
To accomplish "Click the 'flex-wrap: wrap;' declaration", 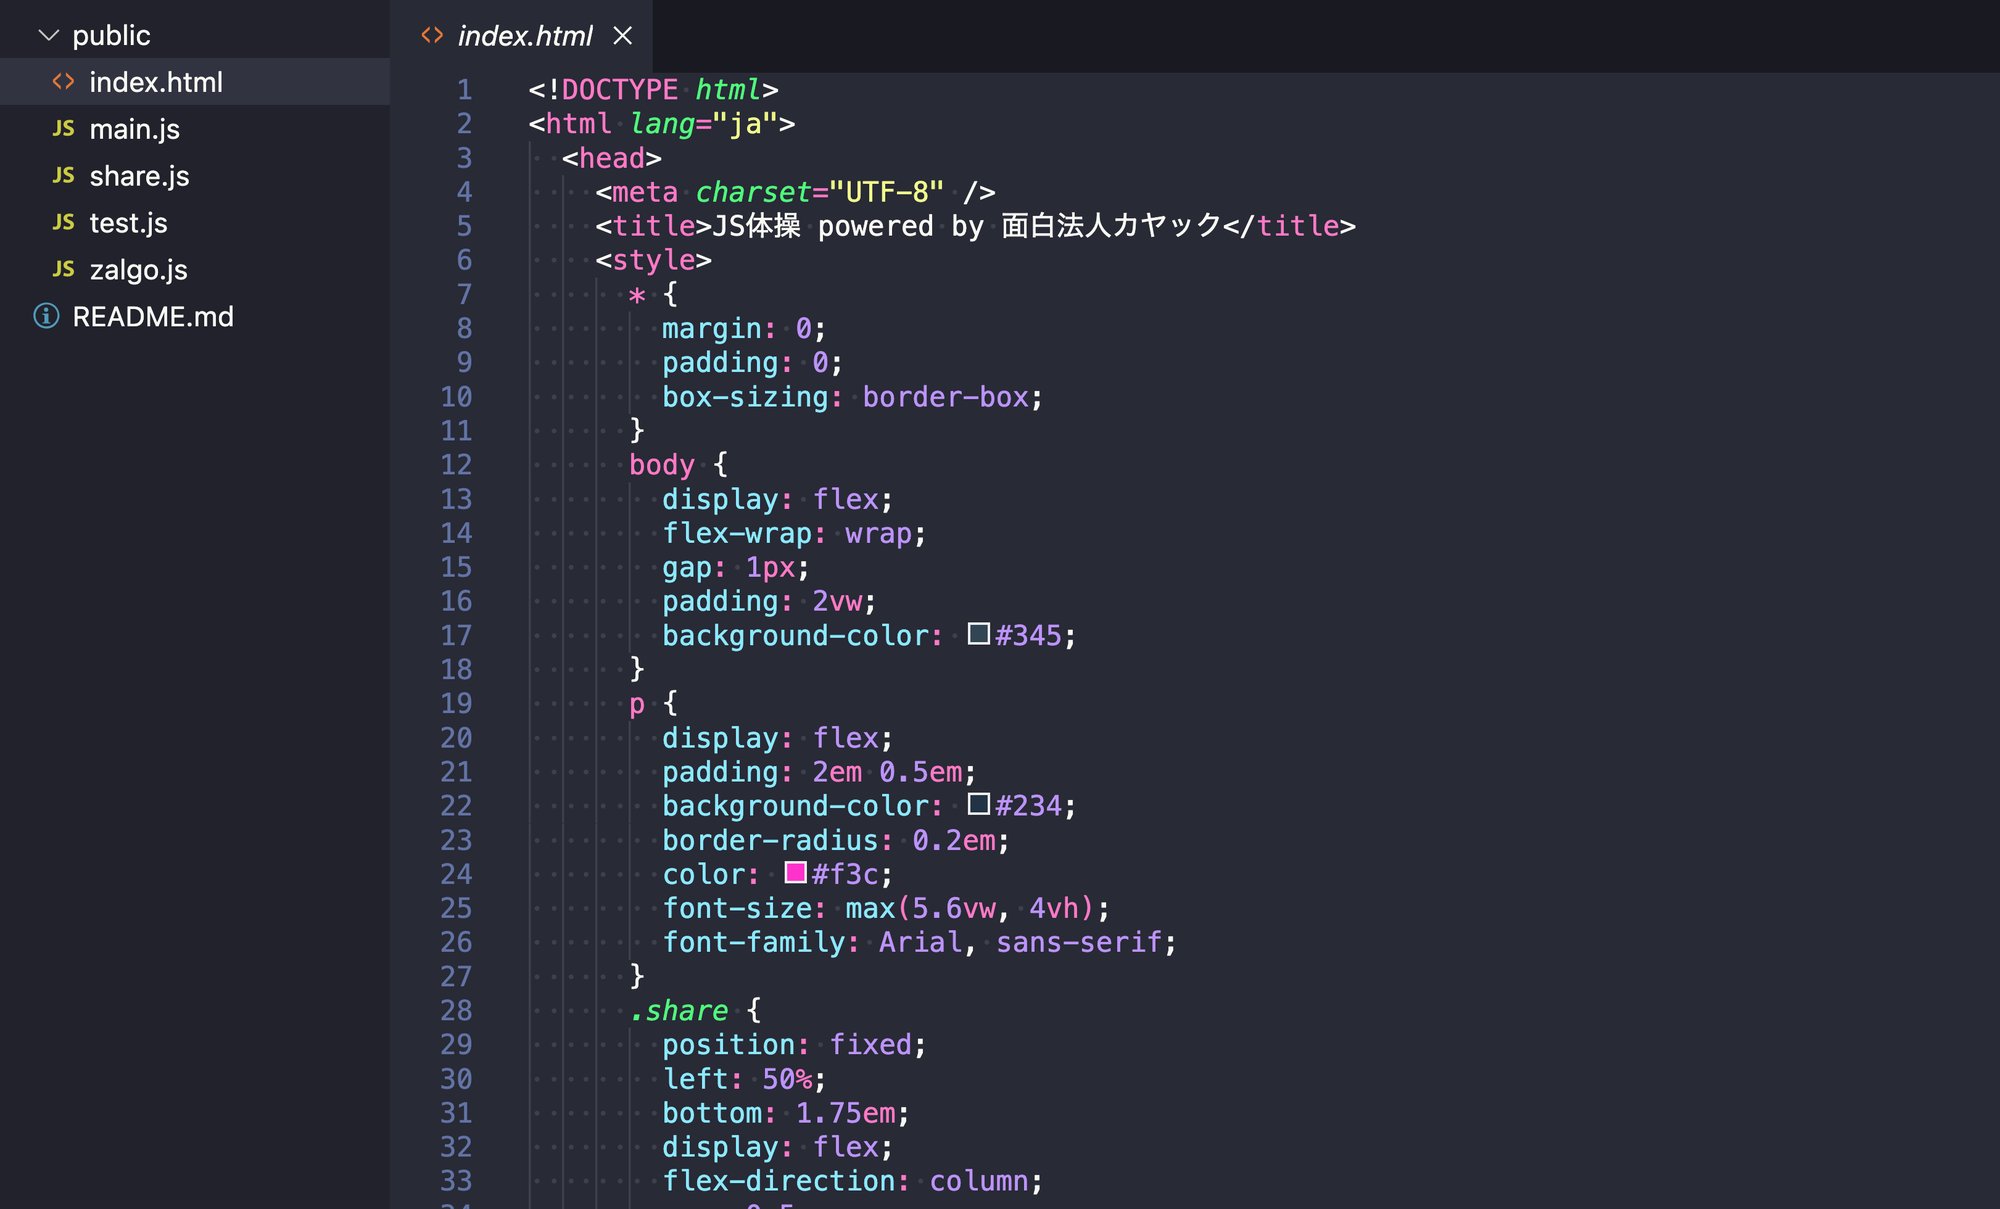I will pyautogui.click(x=795, y=533).
